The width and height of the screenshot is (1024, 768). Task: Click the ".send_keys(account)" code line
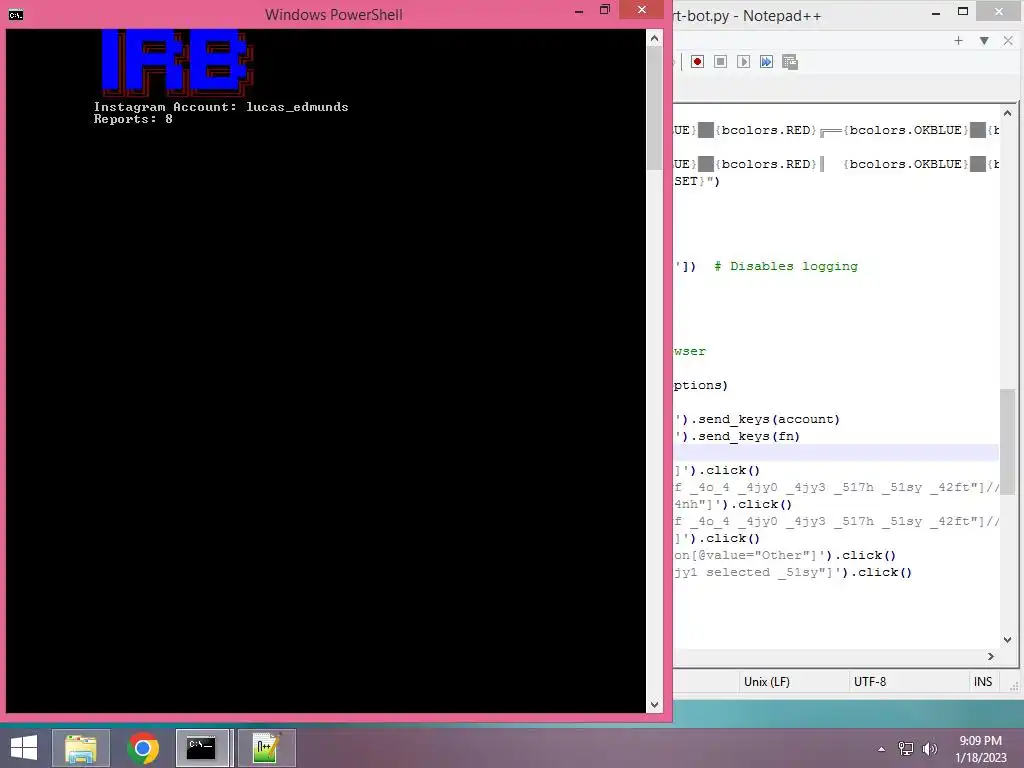[x=758, y=419]
